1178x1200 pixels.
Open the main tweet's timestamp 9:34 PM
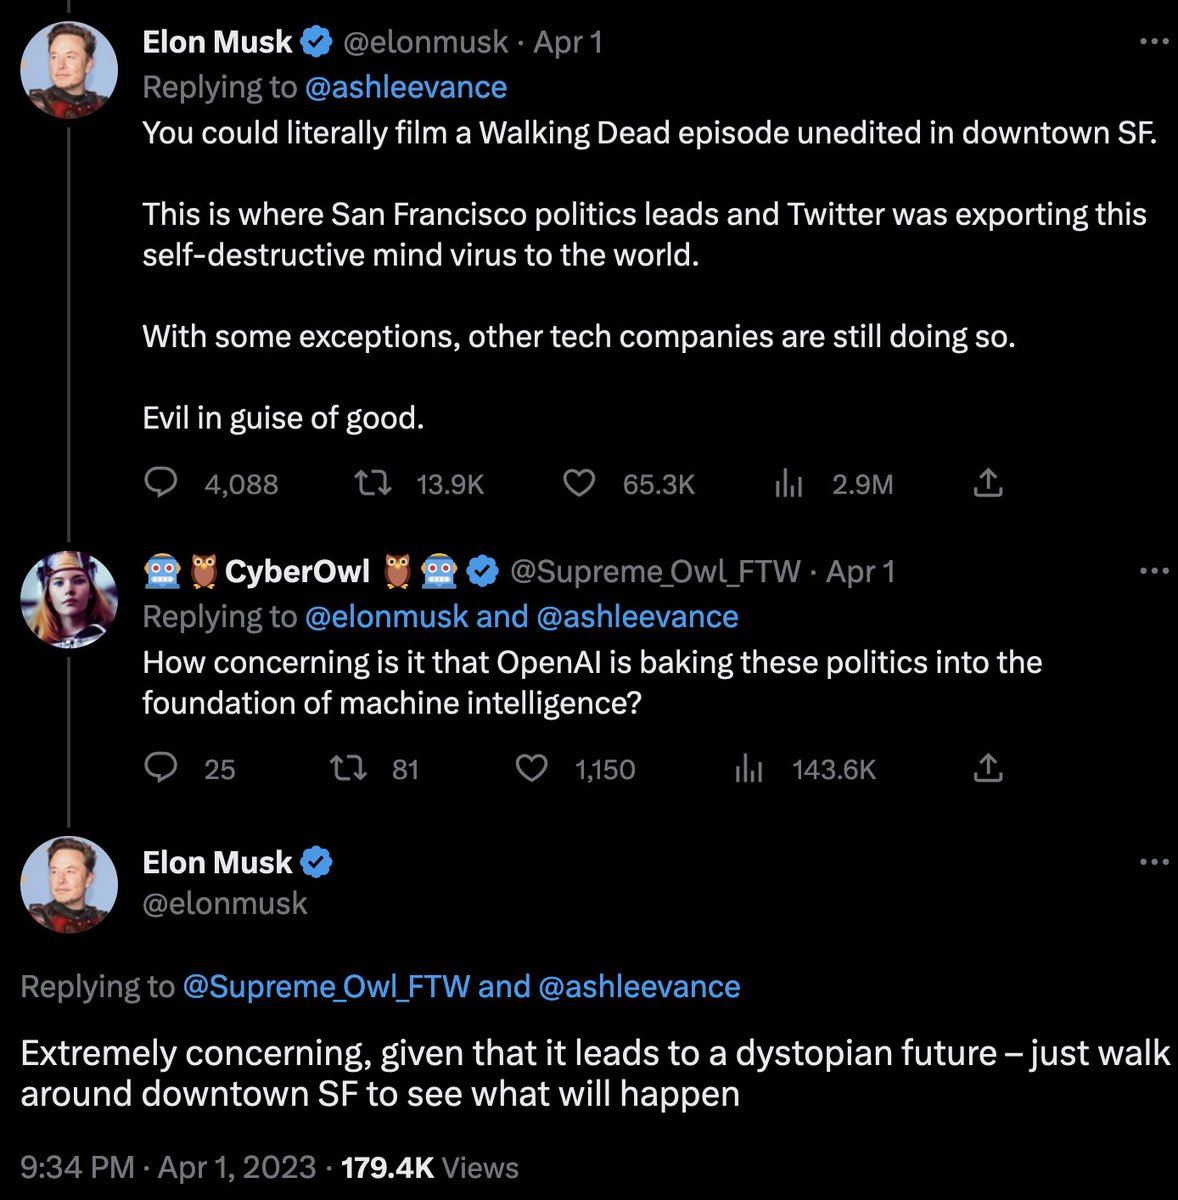[x=77, y=1168]
